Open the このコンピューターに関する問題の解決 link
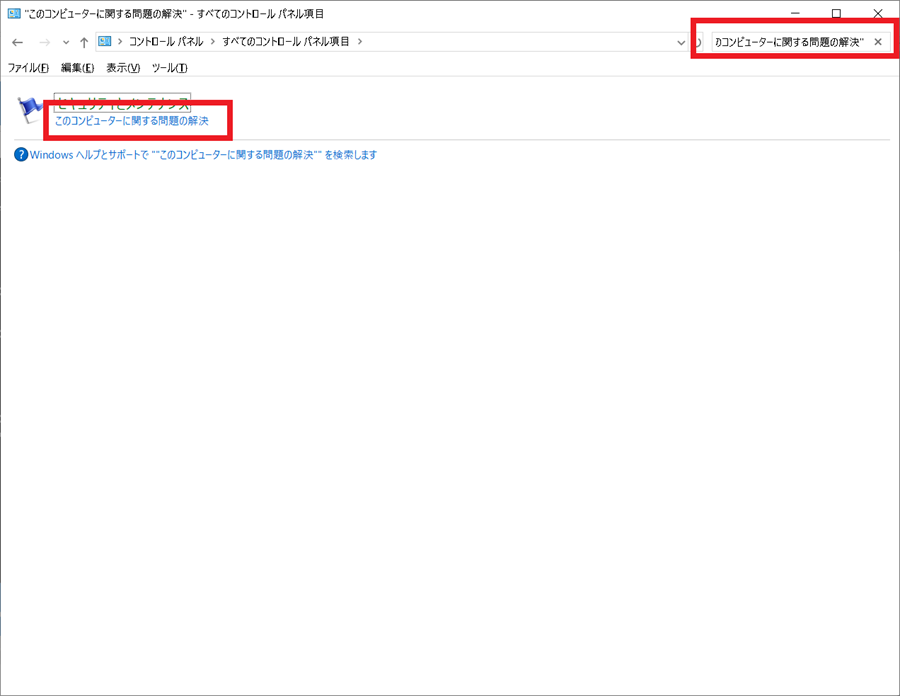Image resolution: width=900 pixels, height=696 pixels. coord(131,121)
